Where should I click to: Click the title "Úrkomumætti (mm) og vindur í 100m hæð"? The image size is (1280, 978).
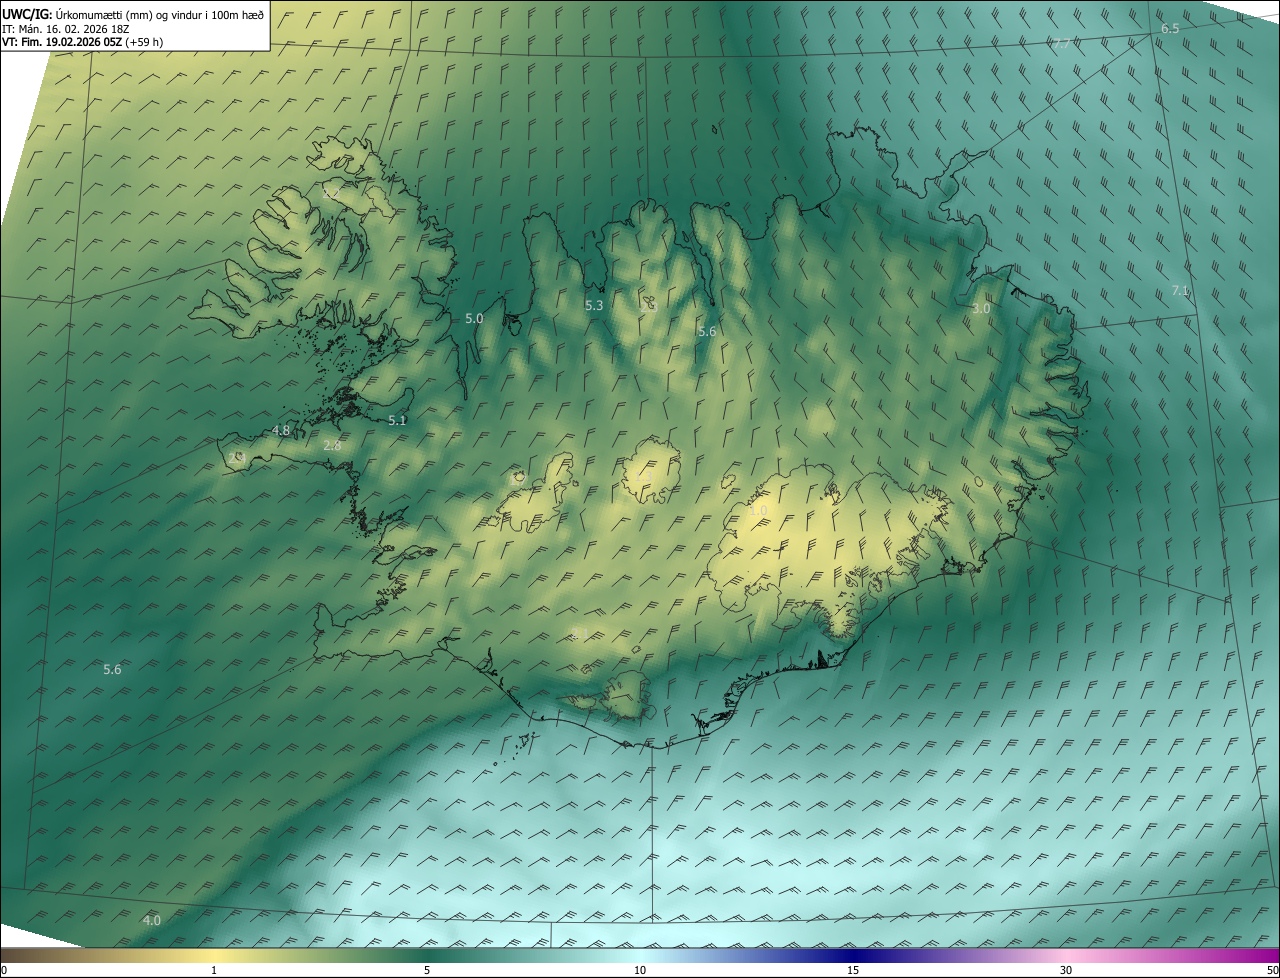[x=160, y=13]
